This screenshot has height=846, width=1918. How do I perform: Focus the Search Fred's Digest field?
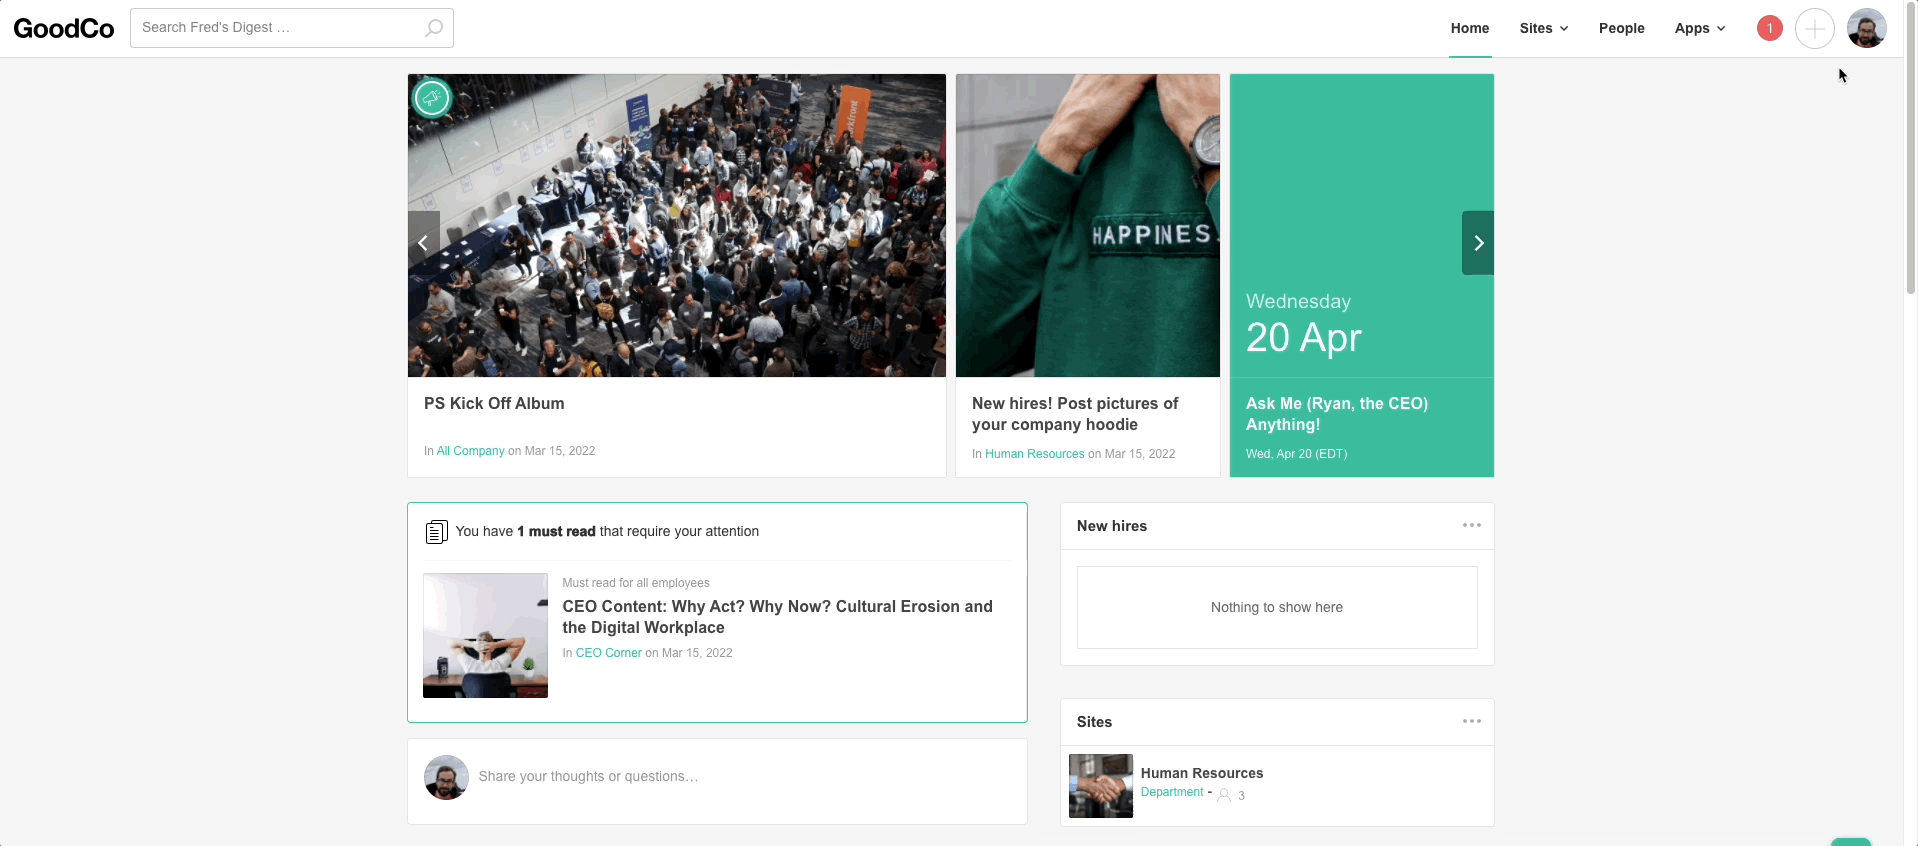click(x=275, y=28)
